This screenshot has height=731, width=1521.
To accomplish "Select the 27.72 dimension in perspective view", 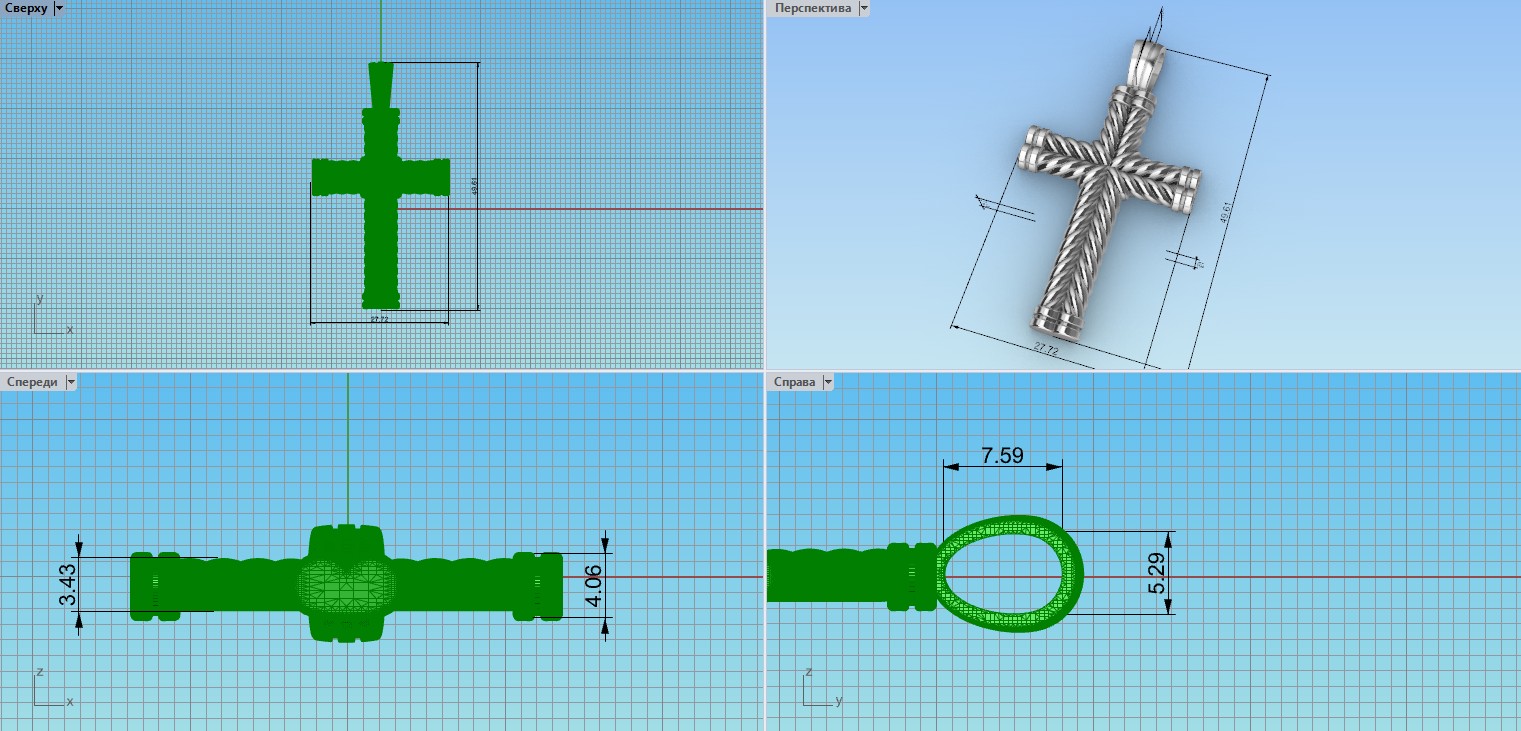I will click(x=1046, y=350).
